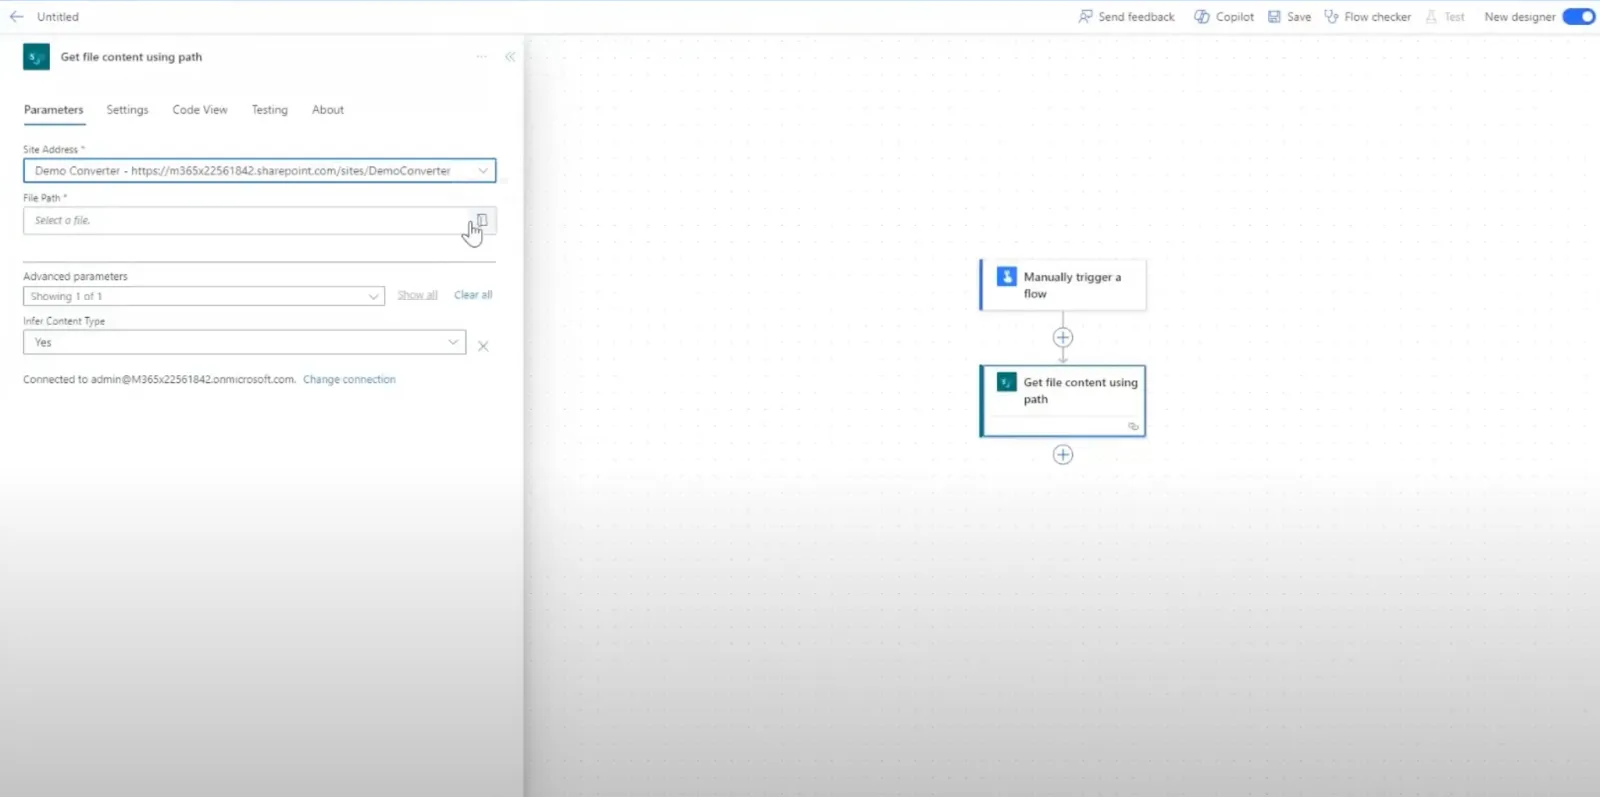Click the SharePoint icon in panel header

pos(36,57)
